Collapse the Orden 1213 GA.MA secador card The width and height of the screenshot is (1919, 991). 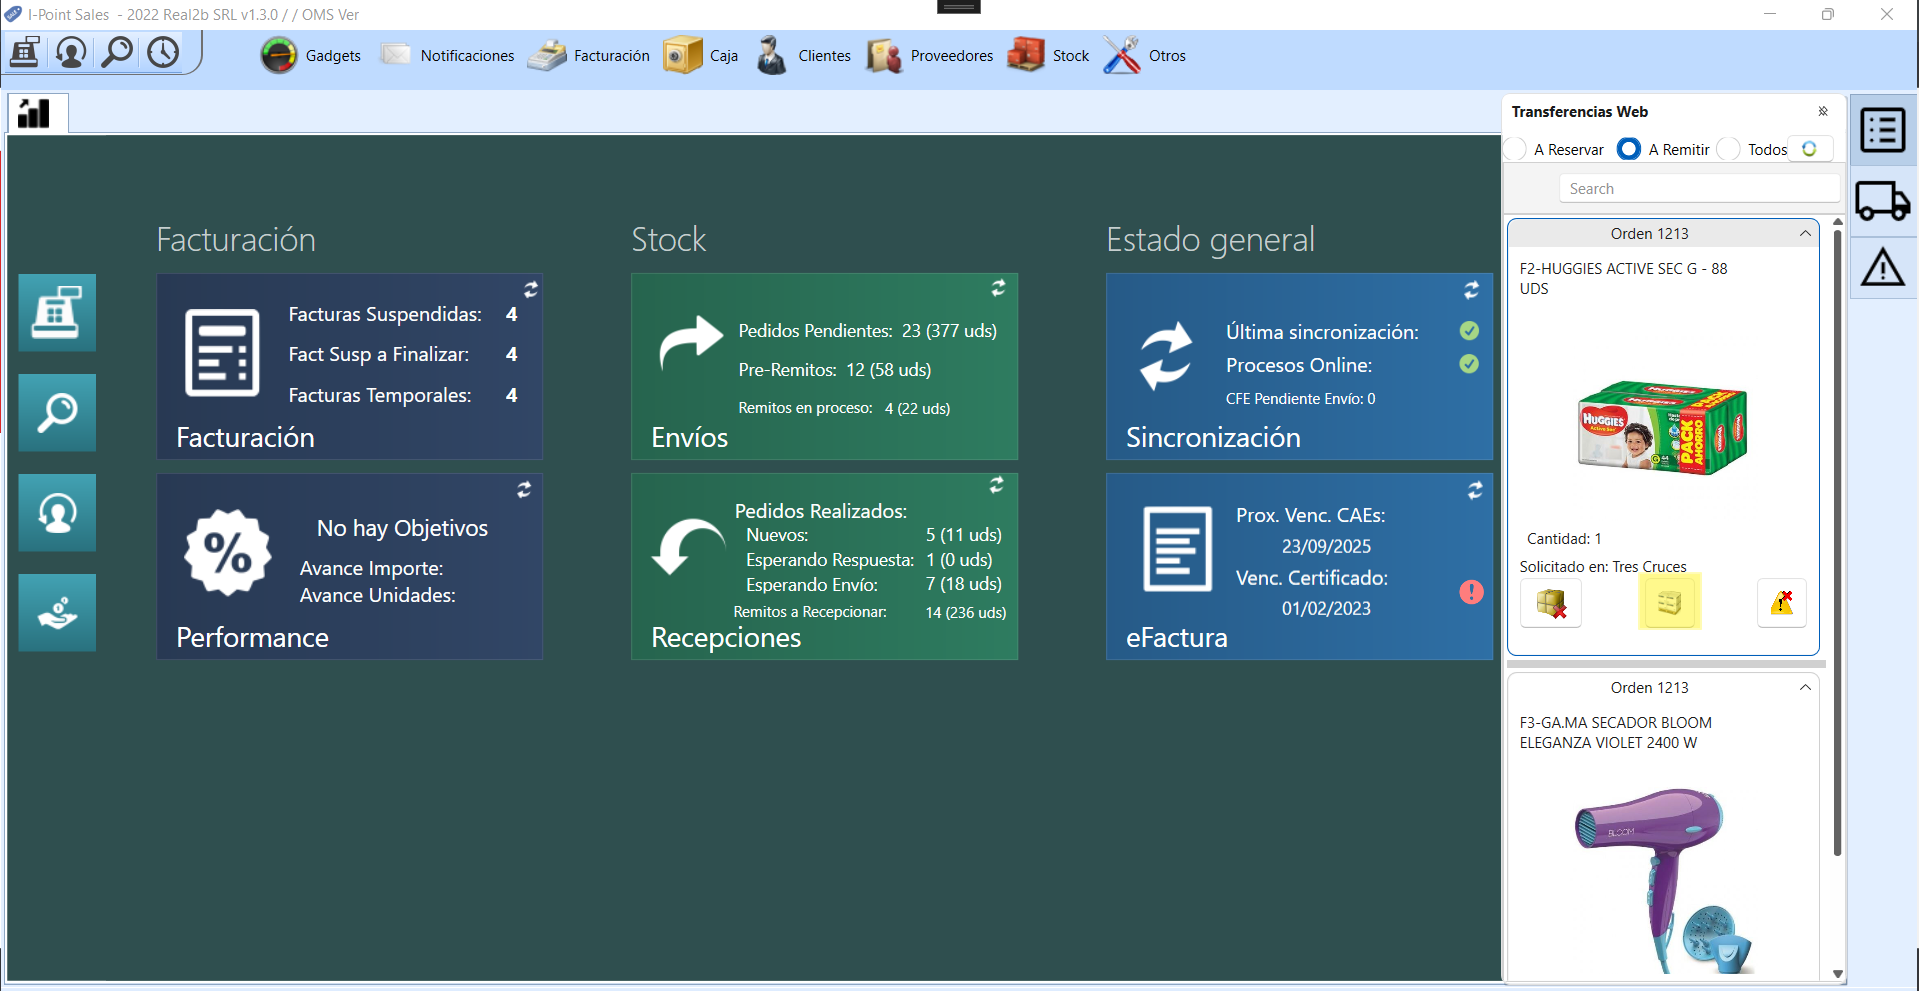pos(1805,688)
